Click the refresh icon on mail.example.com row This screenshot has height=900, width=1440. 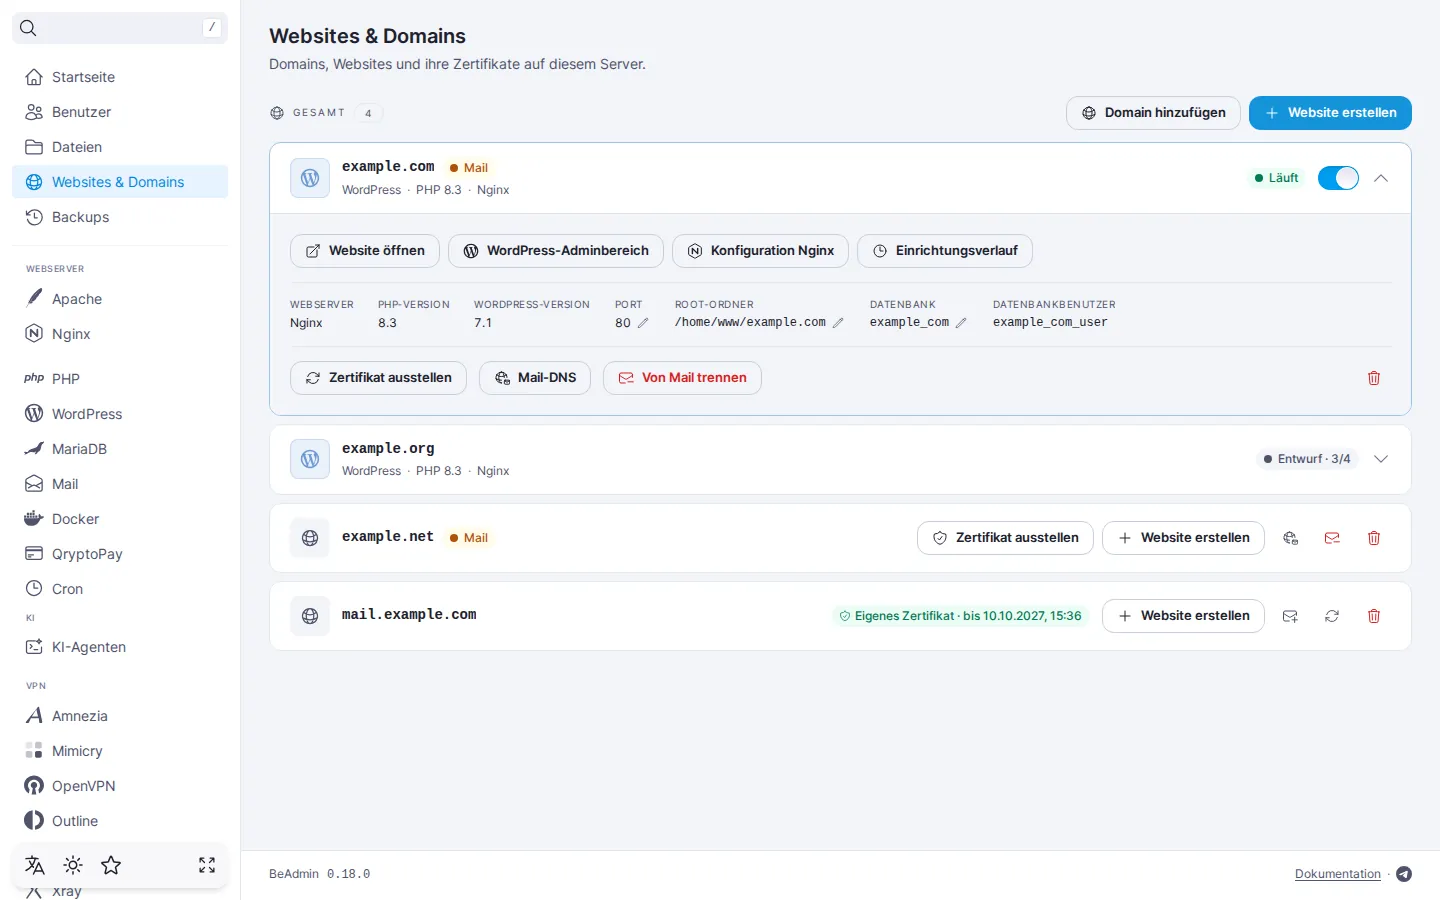coord(1332,616)
